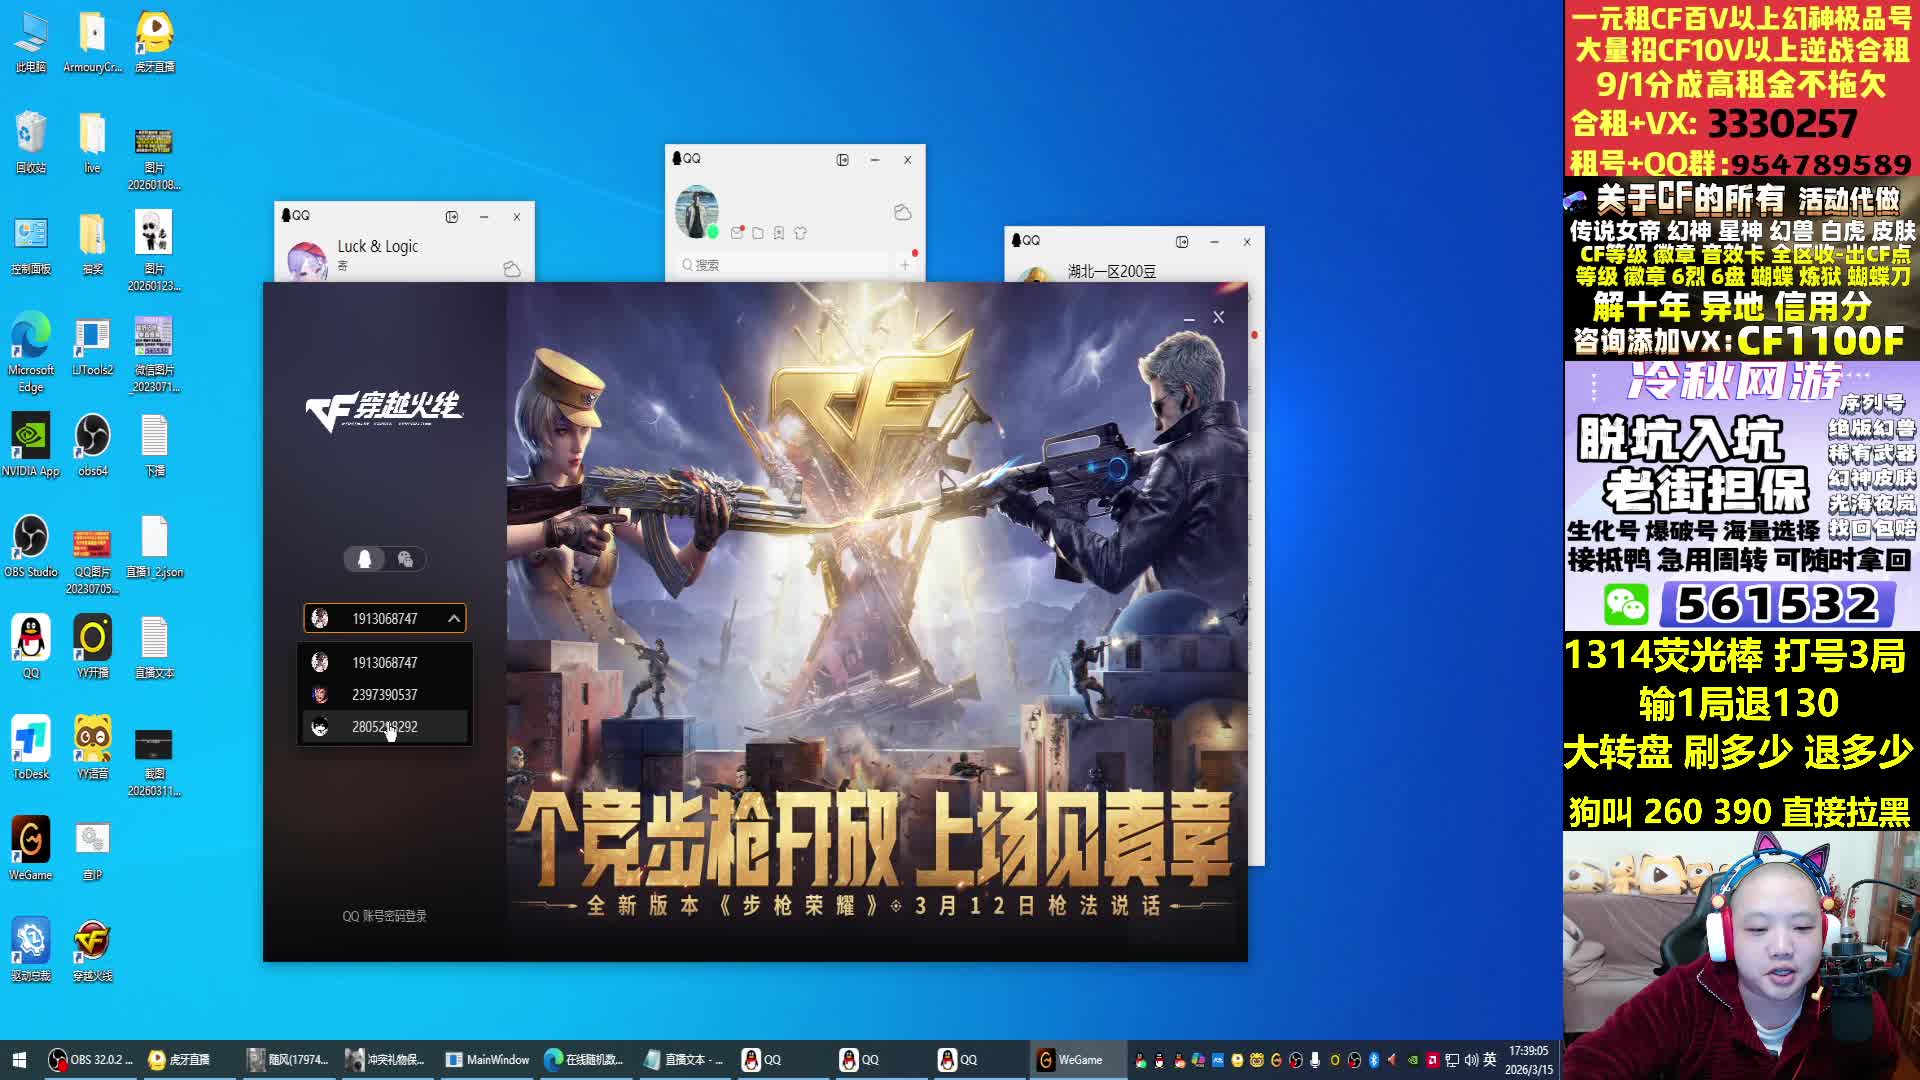Collapse the account dropdown arrow
Image resolution: width=1920 pixels, height=1080 pixels.
tap(453, 619)
